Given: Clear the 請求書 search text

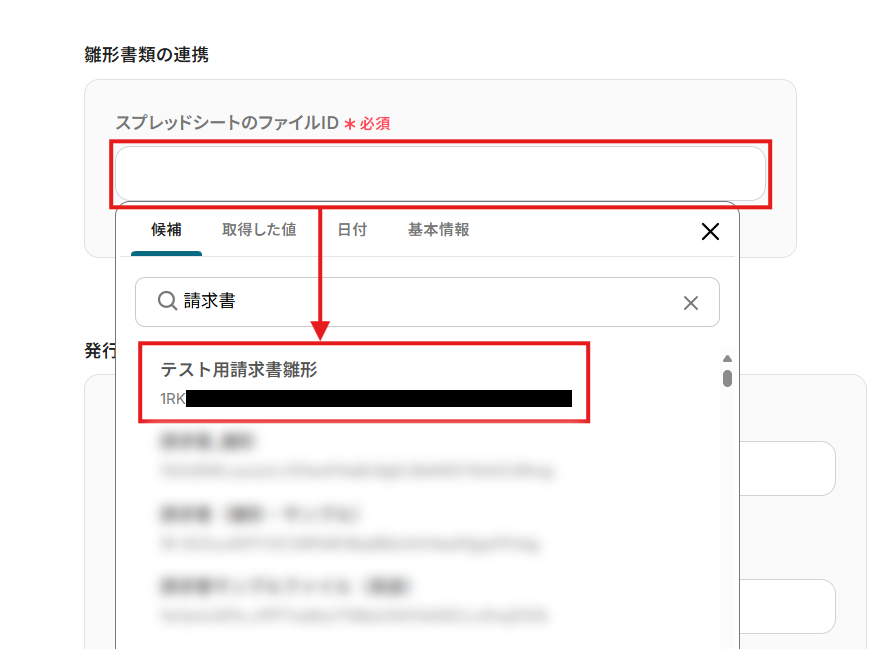Looking at the screenshot, I should tap(690, 303).
